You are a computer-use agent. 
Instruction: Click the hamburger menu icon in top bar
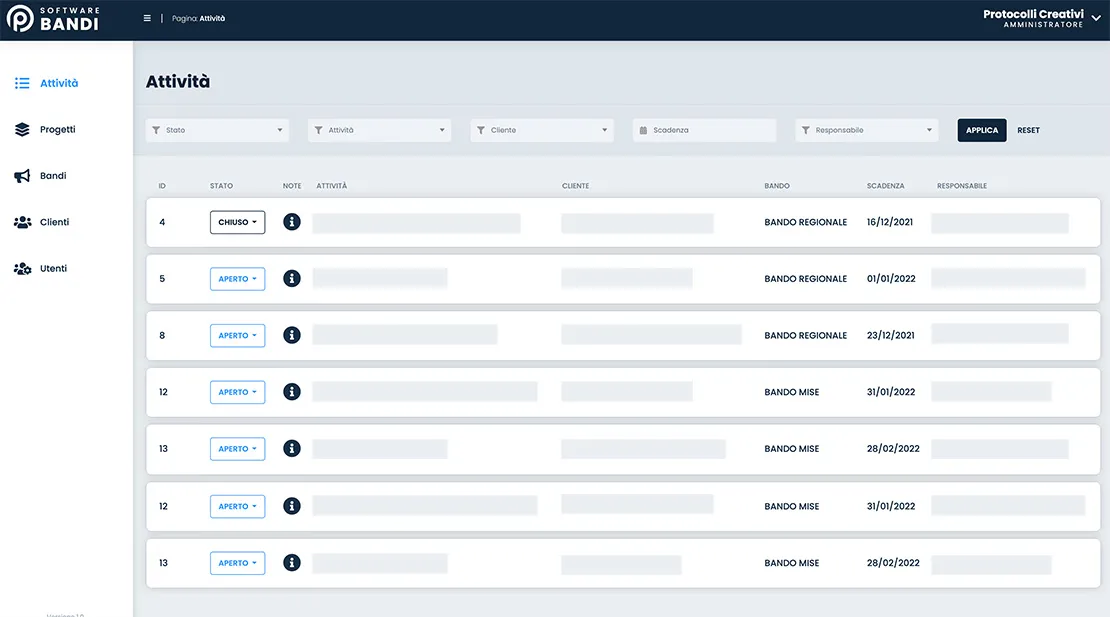point(146,17)
